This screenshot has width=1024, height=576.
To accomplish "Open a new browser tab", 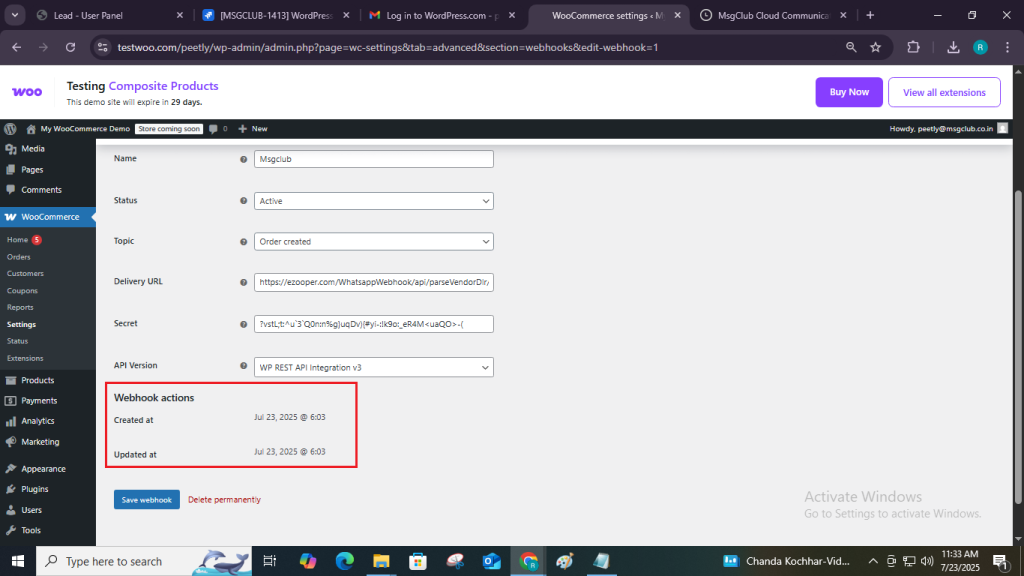I will tap(870, 15).
